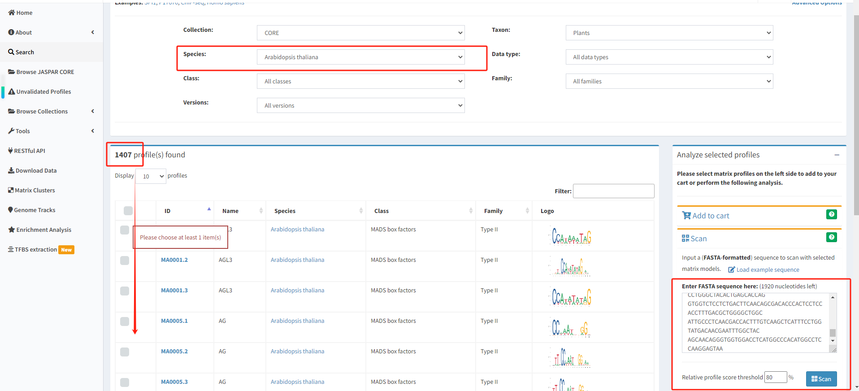Screen dimensions: 859x391
Task: Click the Add to cart icon
Action: [686, 215]
